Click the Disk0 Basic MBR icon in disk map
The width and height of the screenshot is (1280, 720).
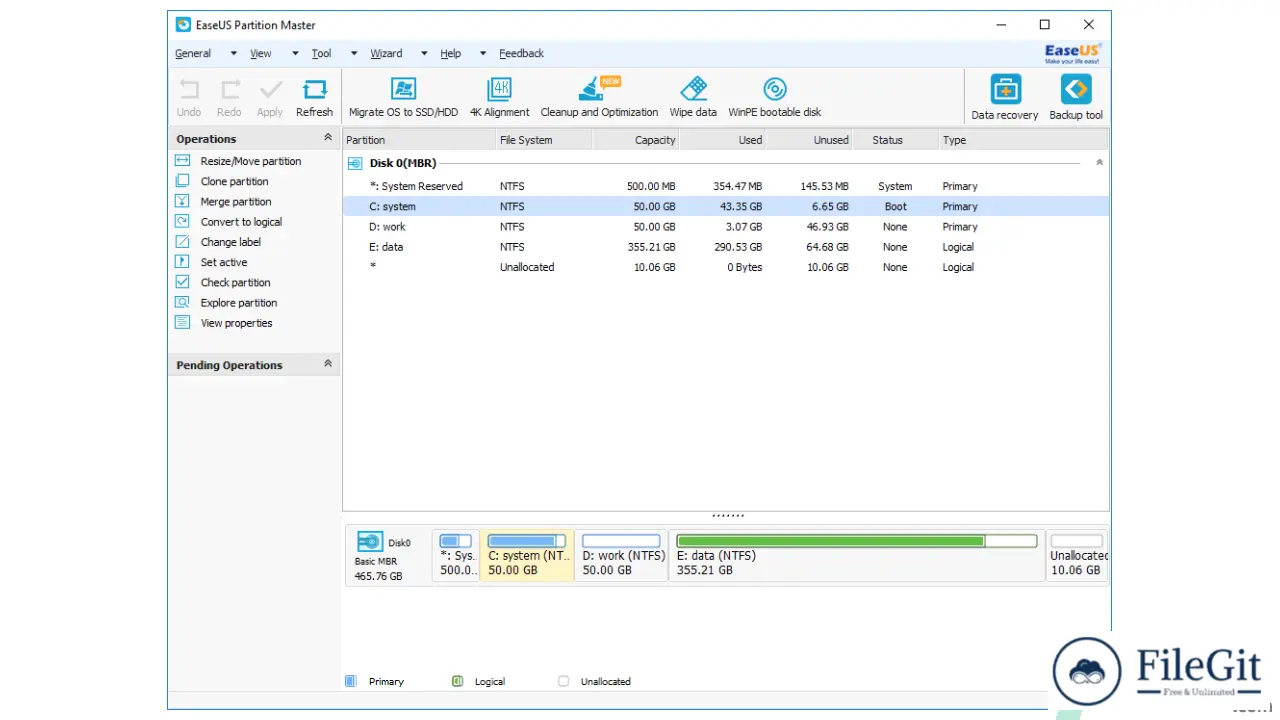point(370,542)
